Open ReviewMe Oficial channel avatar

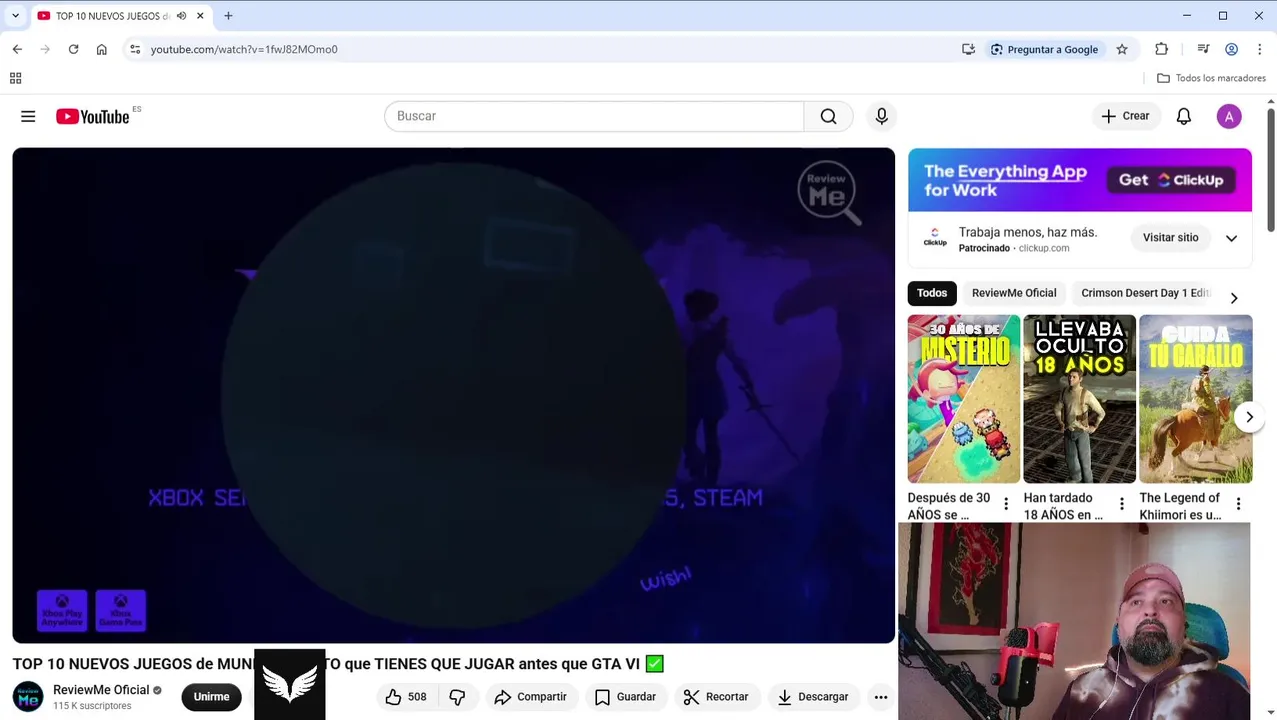(x=28, y=697)
